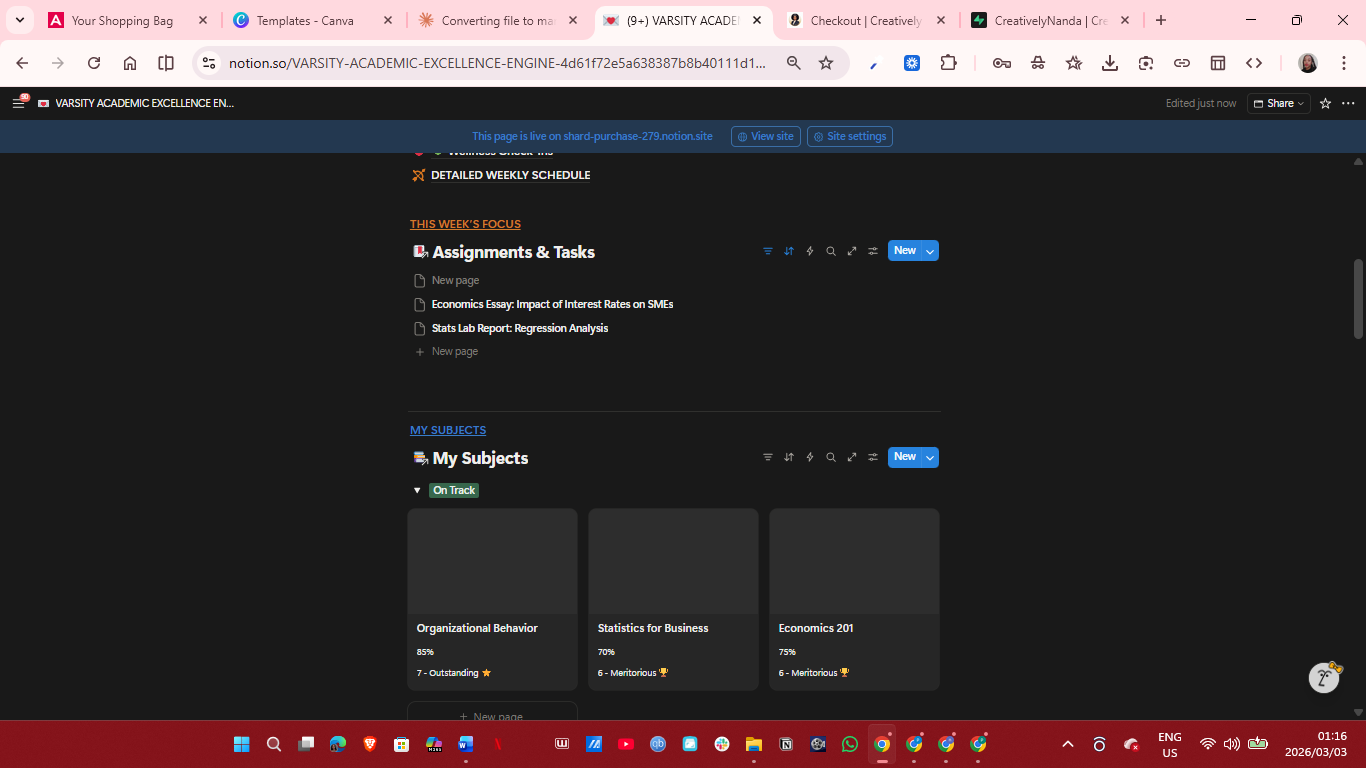1366x768 pixels.
Task: Click the 85% progress indicator on Organizational Behavior
Action: coord(425,651)
